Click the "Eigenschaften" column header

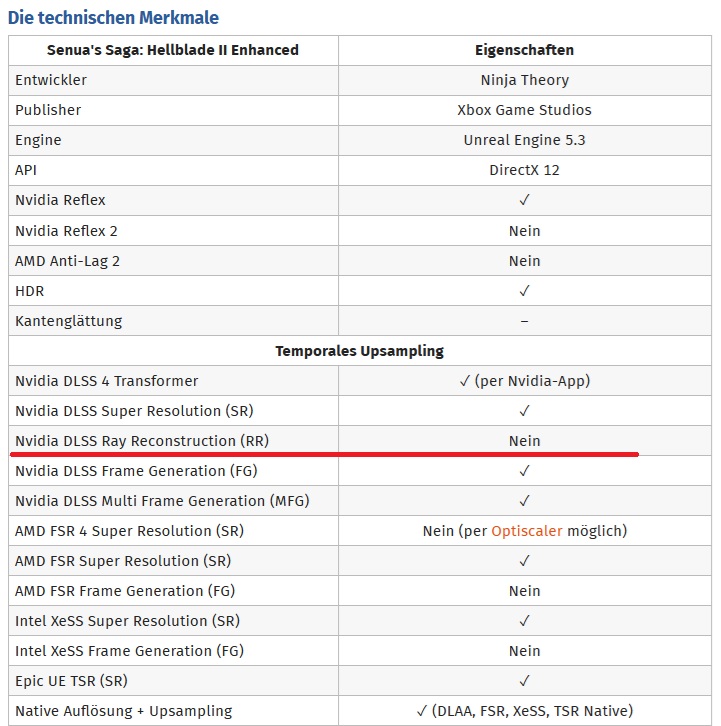coord(524,50)
